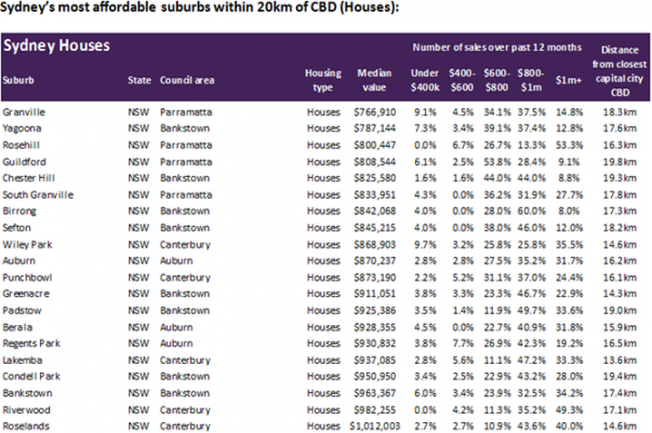Select the Bankstown suburb row name
Screen dimensions: 652x433
pos(27,393)
